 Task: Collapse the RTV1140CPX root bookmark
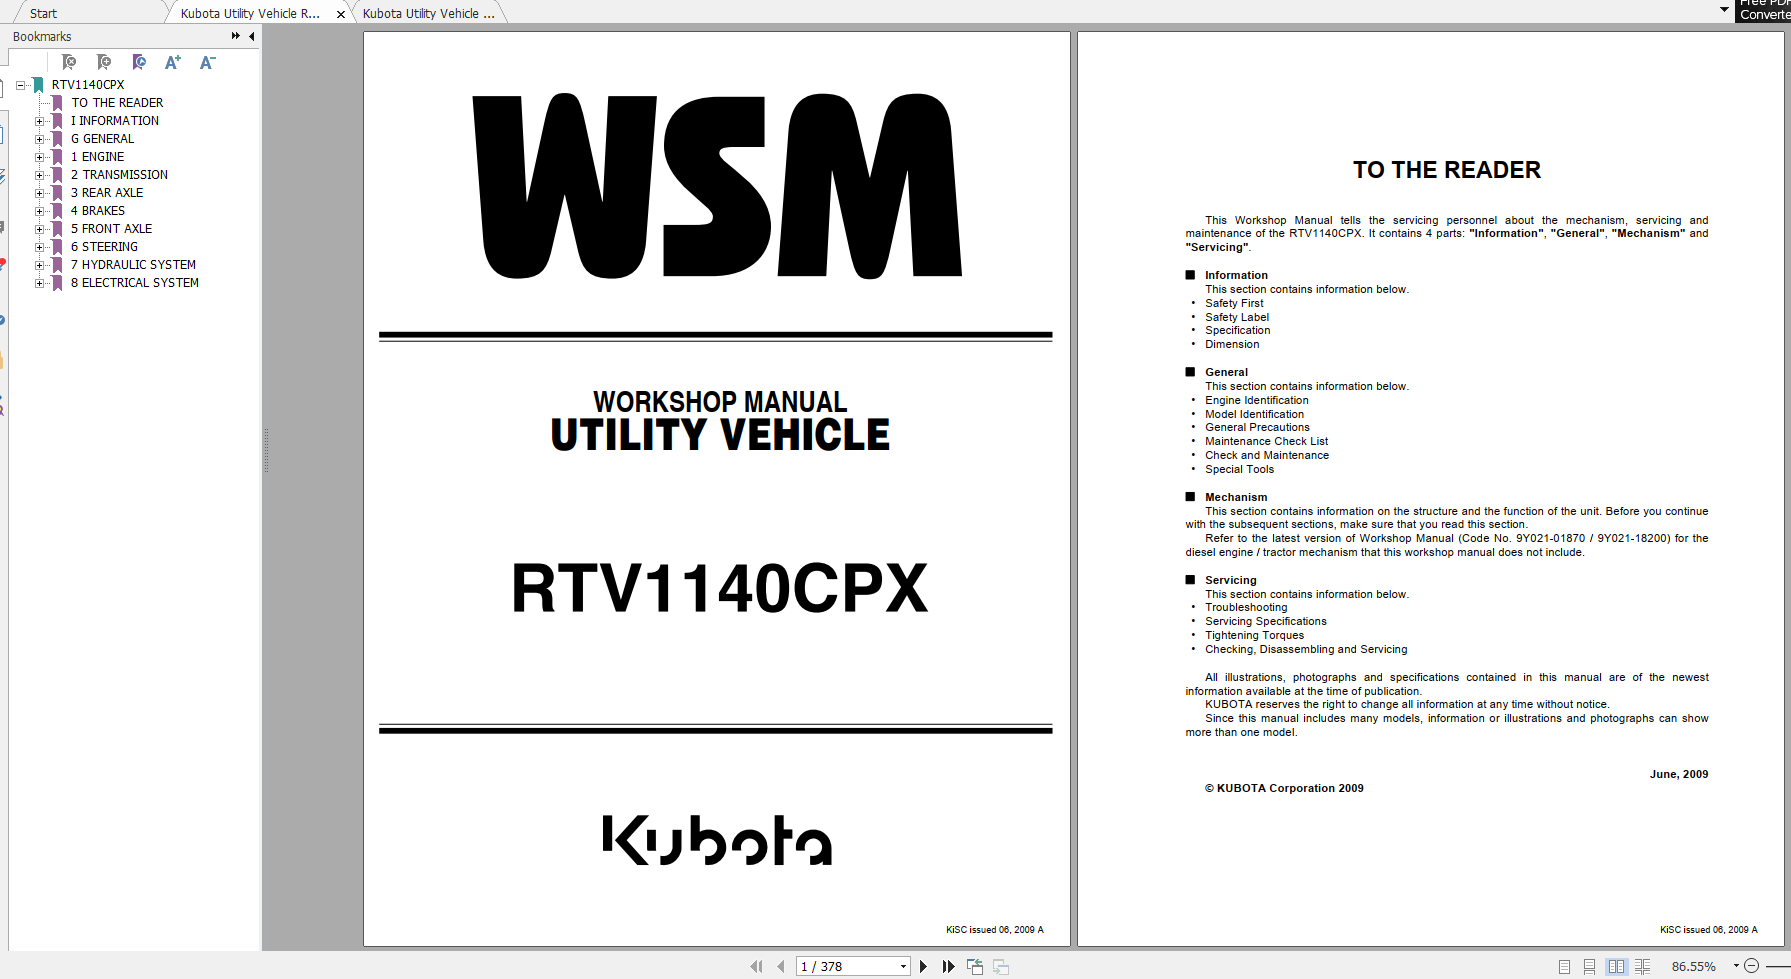point(21,85)
